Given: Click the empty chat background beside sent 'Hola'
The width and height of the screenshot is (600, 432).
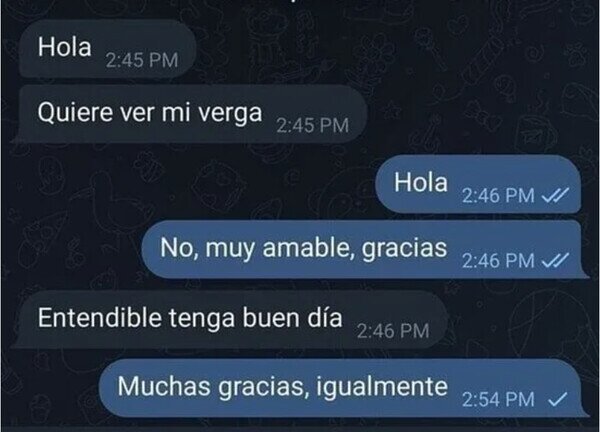Looking at the screenshot, I should coord(191,184).
